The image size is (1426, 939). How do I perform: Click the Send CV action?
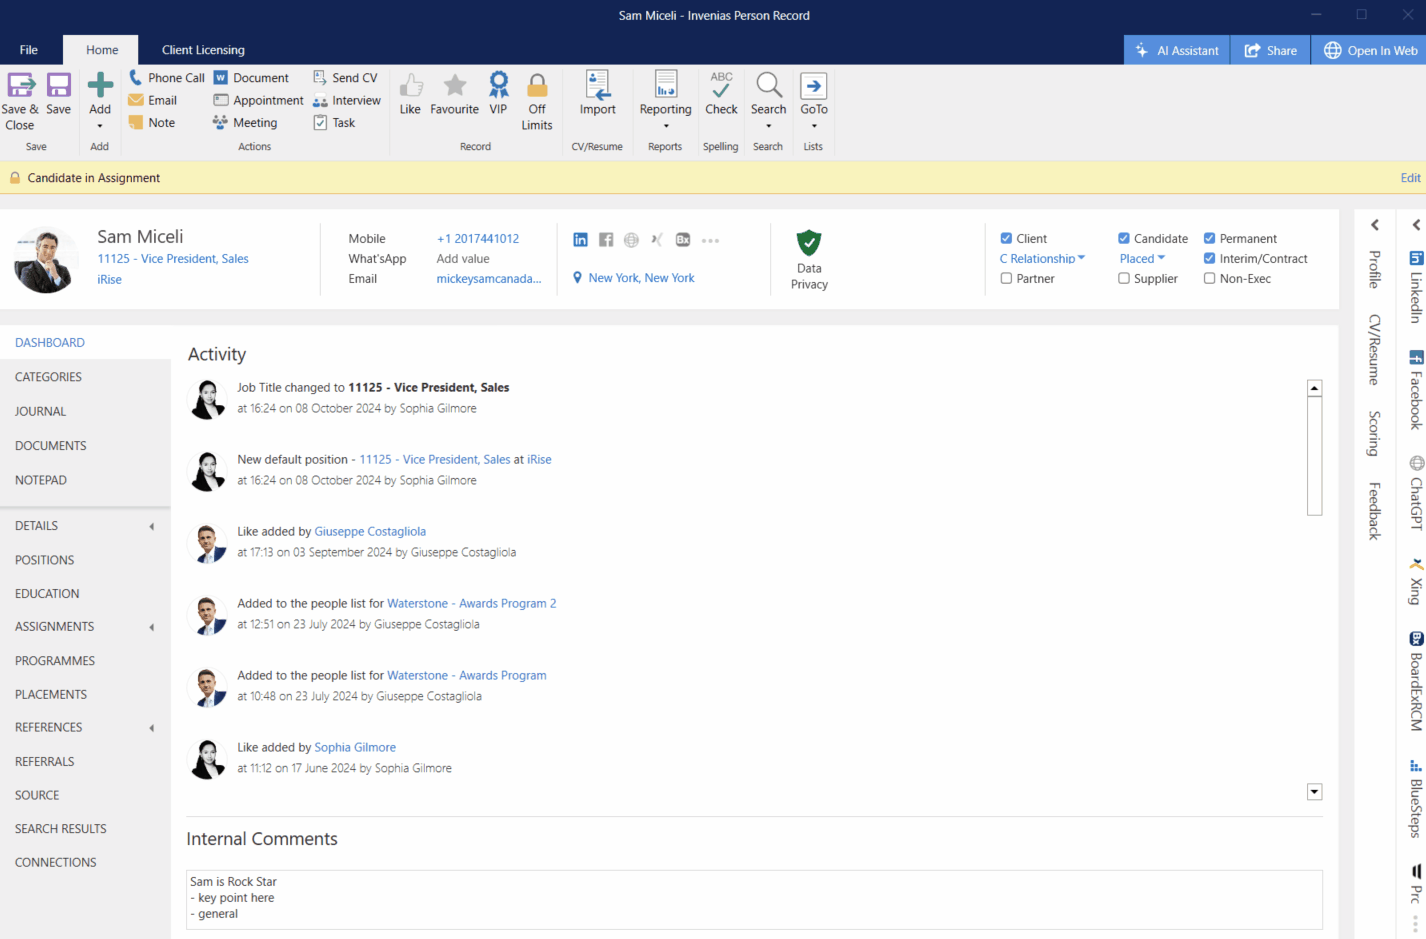345,77
